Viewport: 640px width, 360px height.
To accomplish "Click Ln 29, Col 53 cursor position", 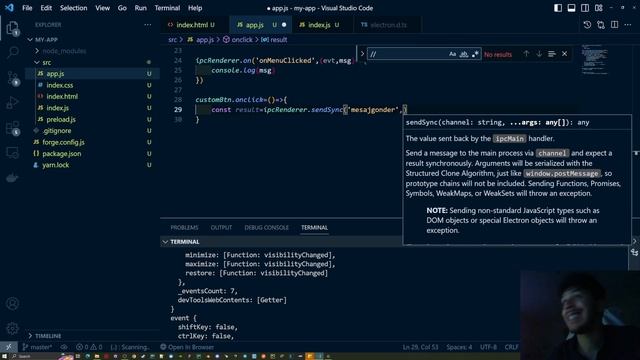I will (420, 347).
